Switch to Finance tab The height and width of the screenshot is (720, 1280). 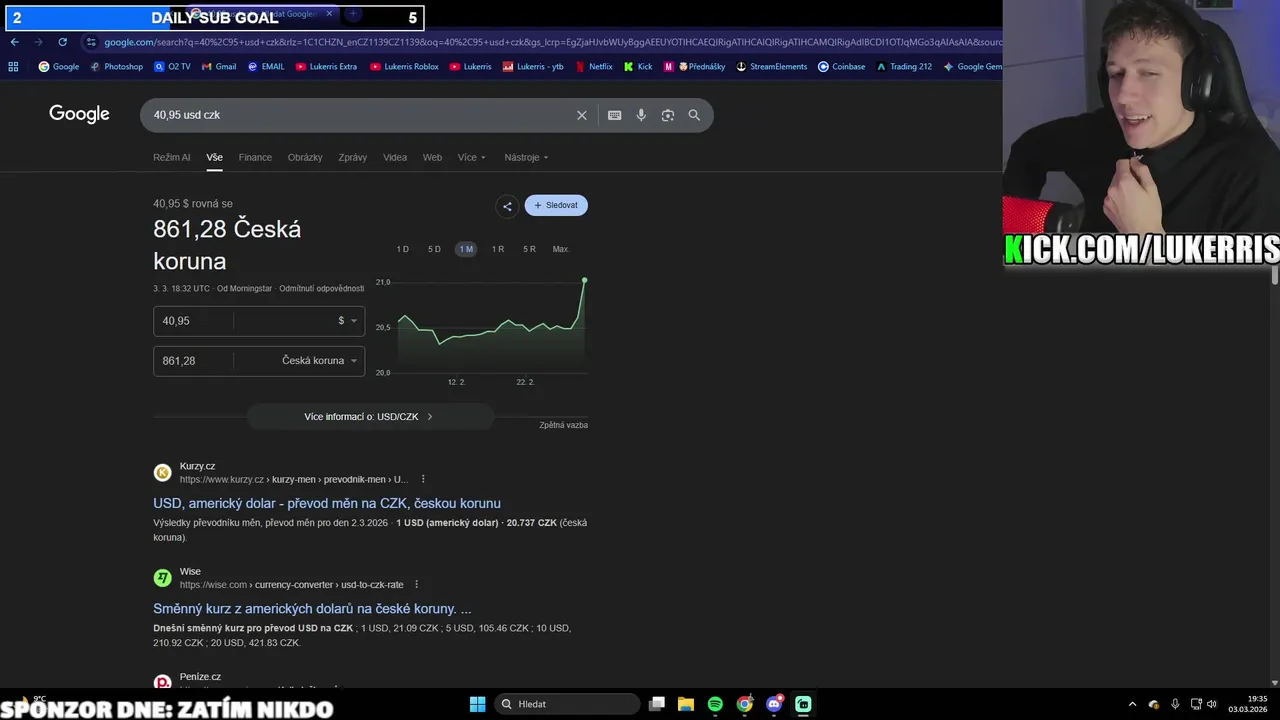click(x=255, y=157)
